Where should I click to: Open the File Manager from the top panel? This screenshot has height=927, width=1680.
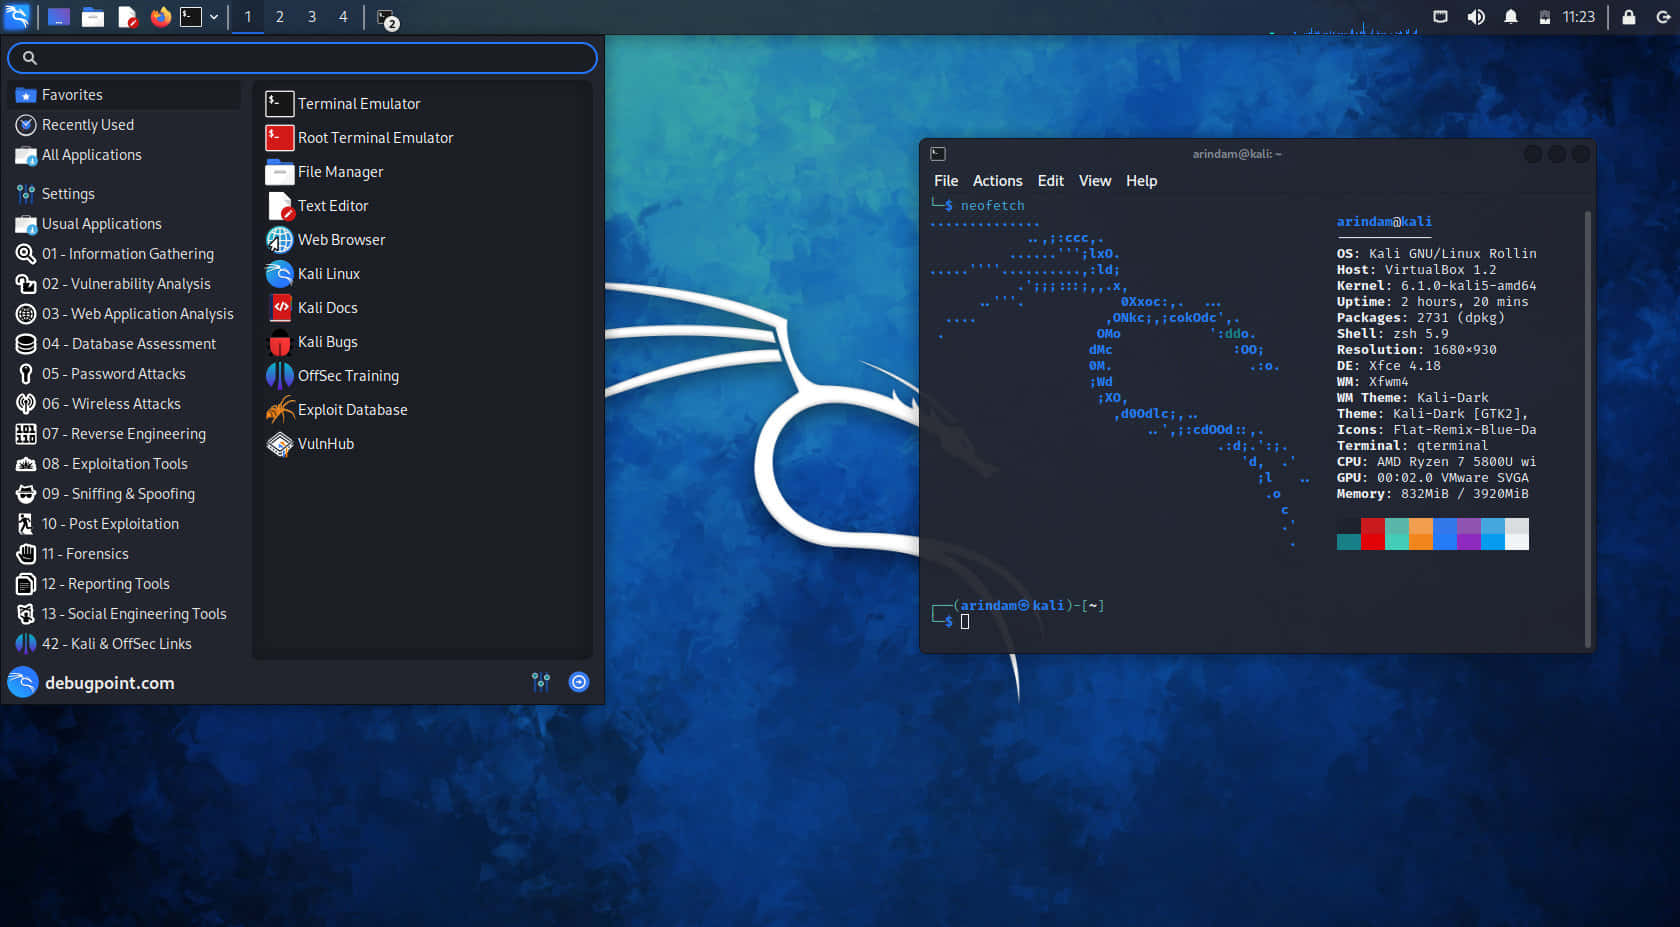coord(92,16)
